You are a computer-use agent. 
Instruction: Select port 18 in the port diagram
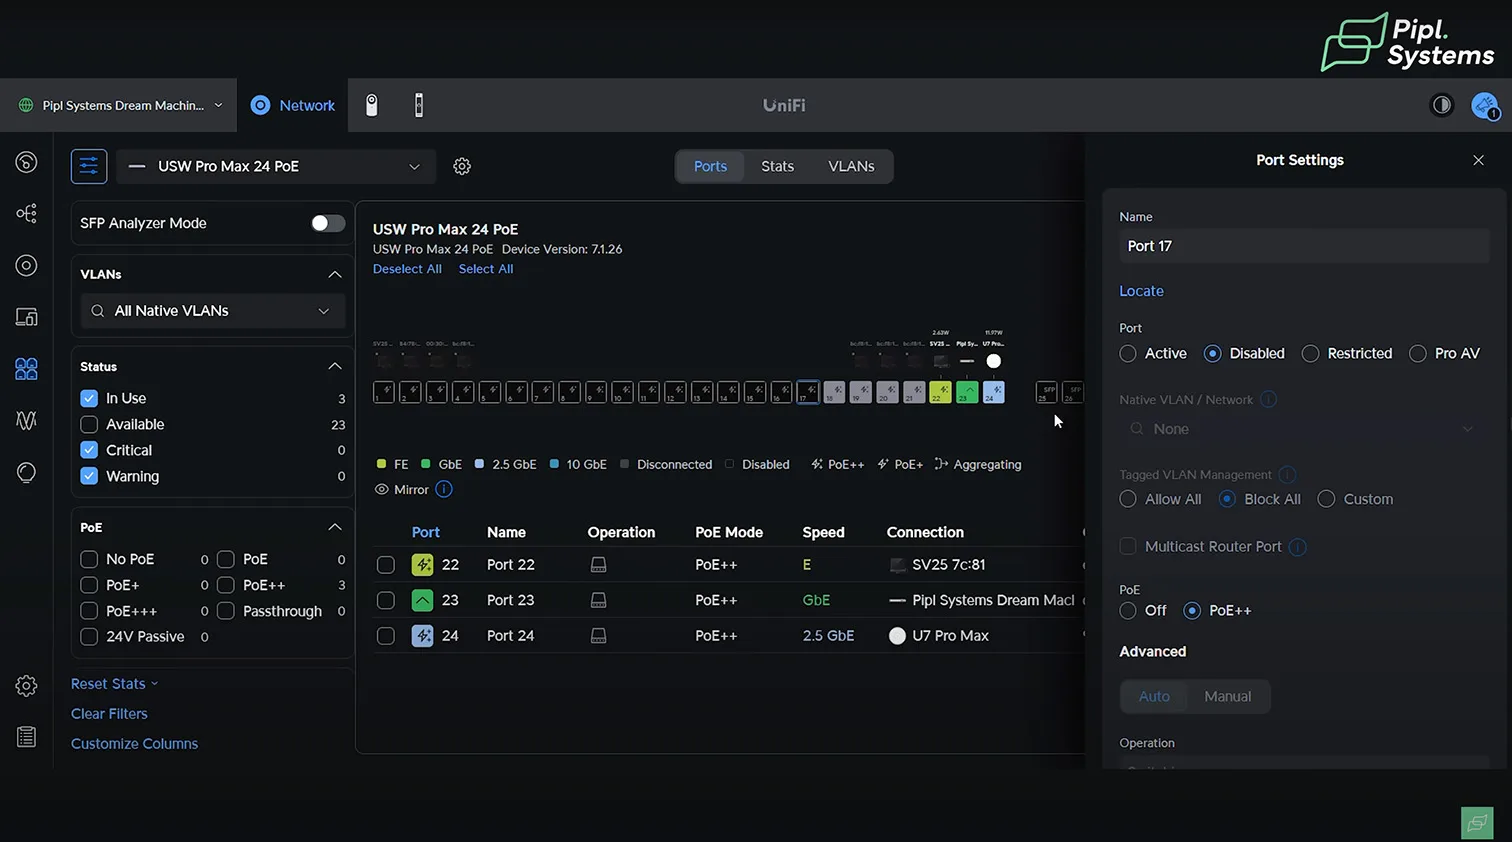pos(834,392)
